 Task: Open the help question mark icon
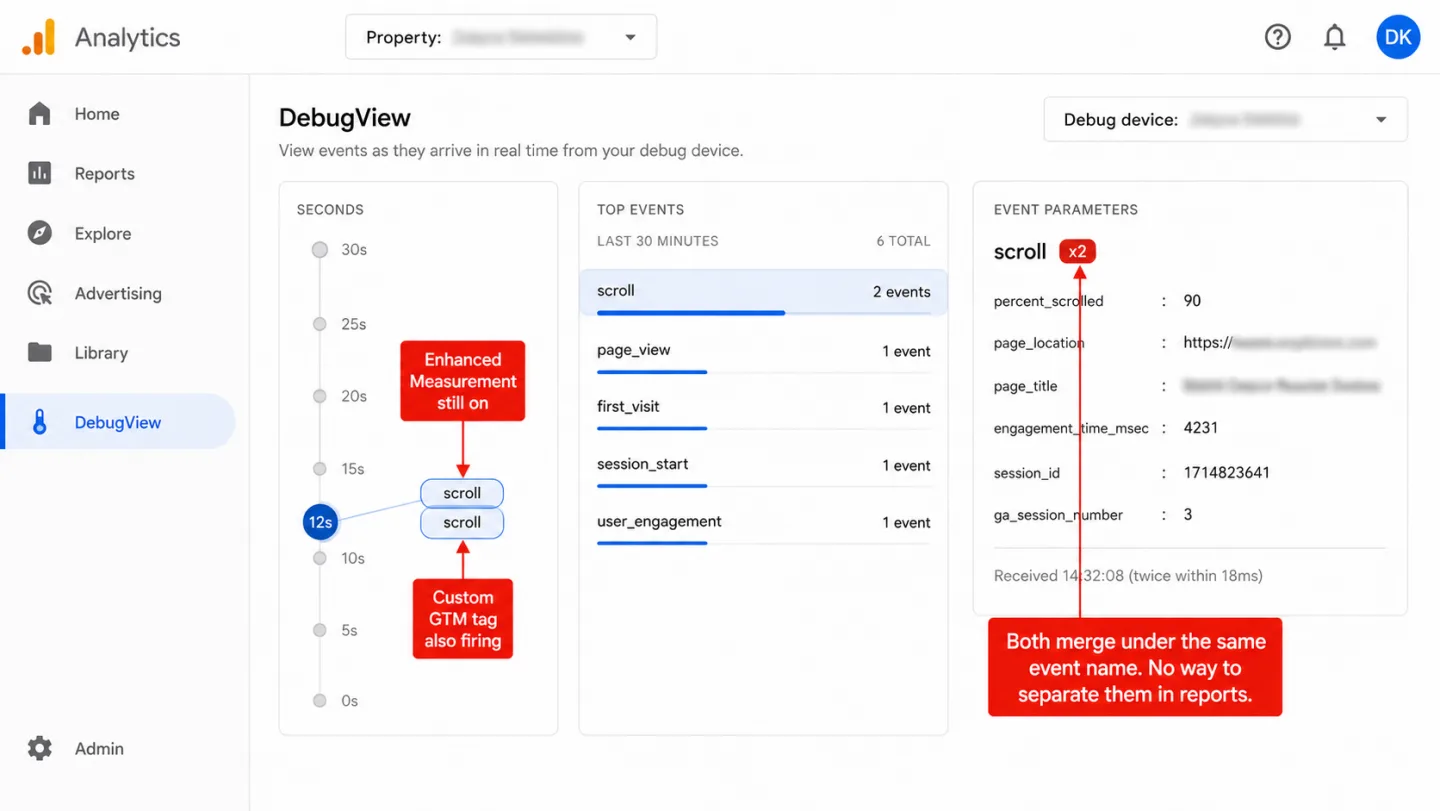(1278, 37)
